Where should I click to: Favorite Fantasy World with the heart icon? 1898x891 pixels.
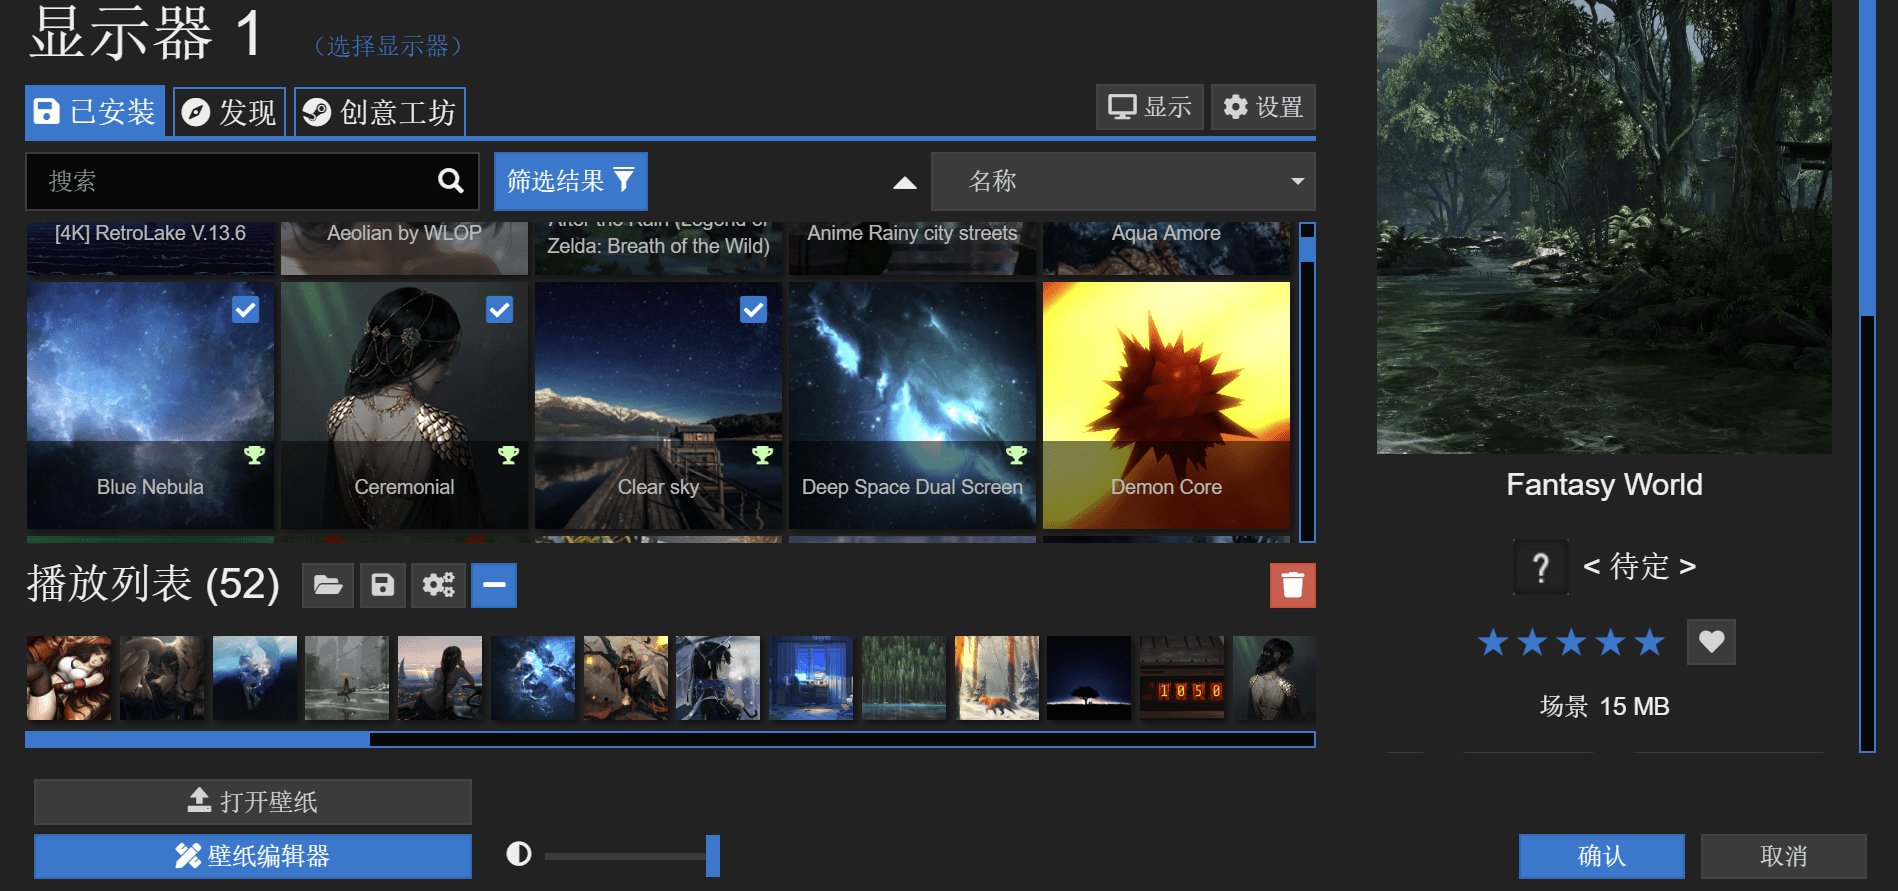(x=1711, y=642)
